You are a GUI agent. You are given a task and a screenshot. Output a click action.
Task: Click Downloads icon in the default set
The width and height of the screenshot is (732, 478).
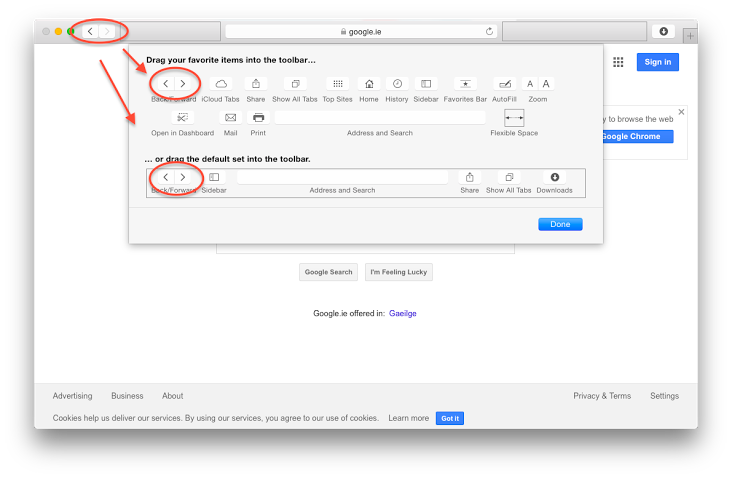pos(555,177)
